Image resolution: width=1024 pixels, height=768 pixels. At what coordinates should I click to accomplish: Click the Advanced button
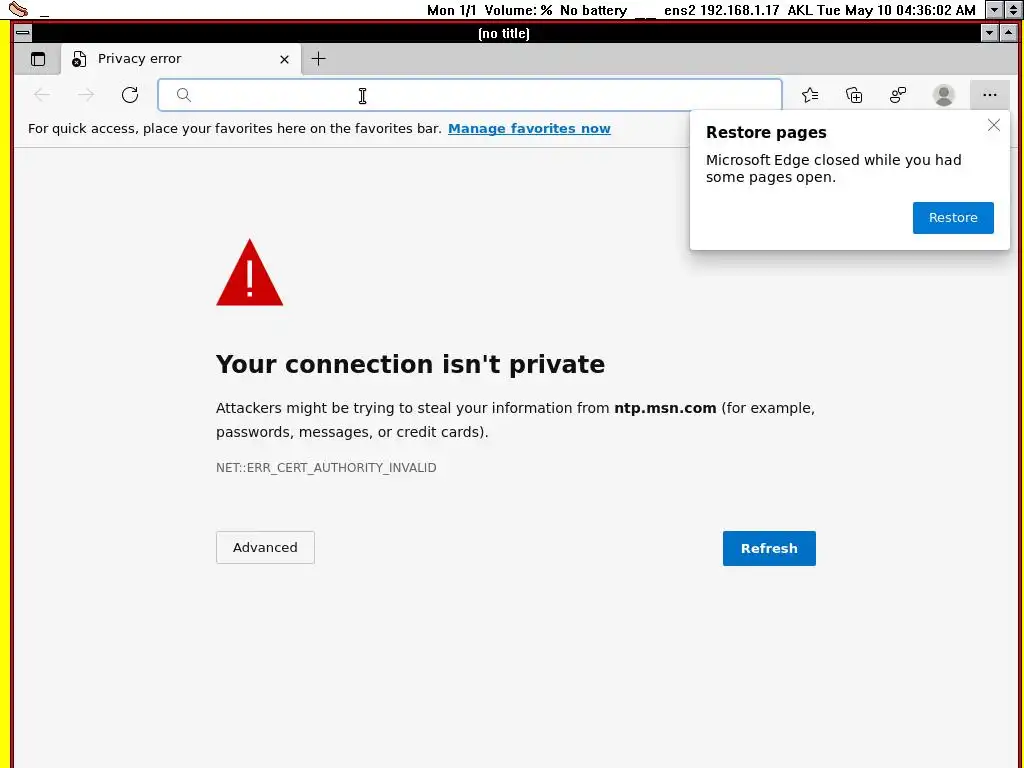pos(265,547)
